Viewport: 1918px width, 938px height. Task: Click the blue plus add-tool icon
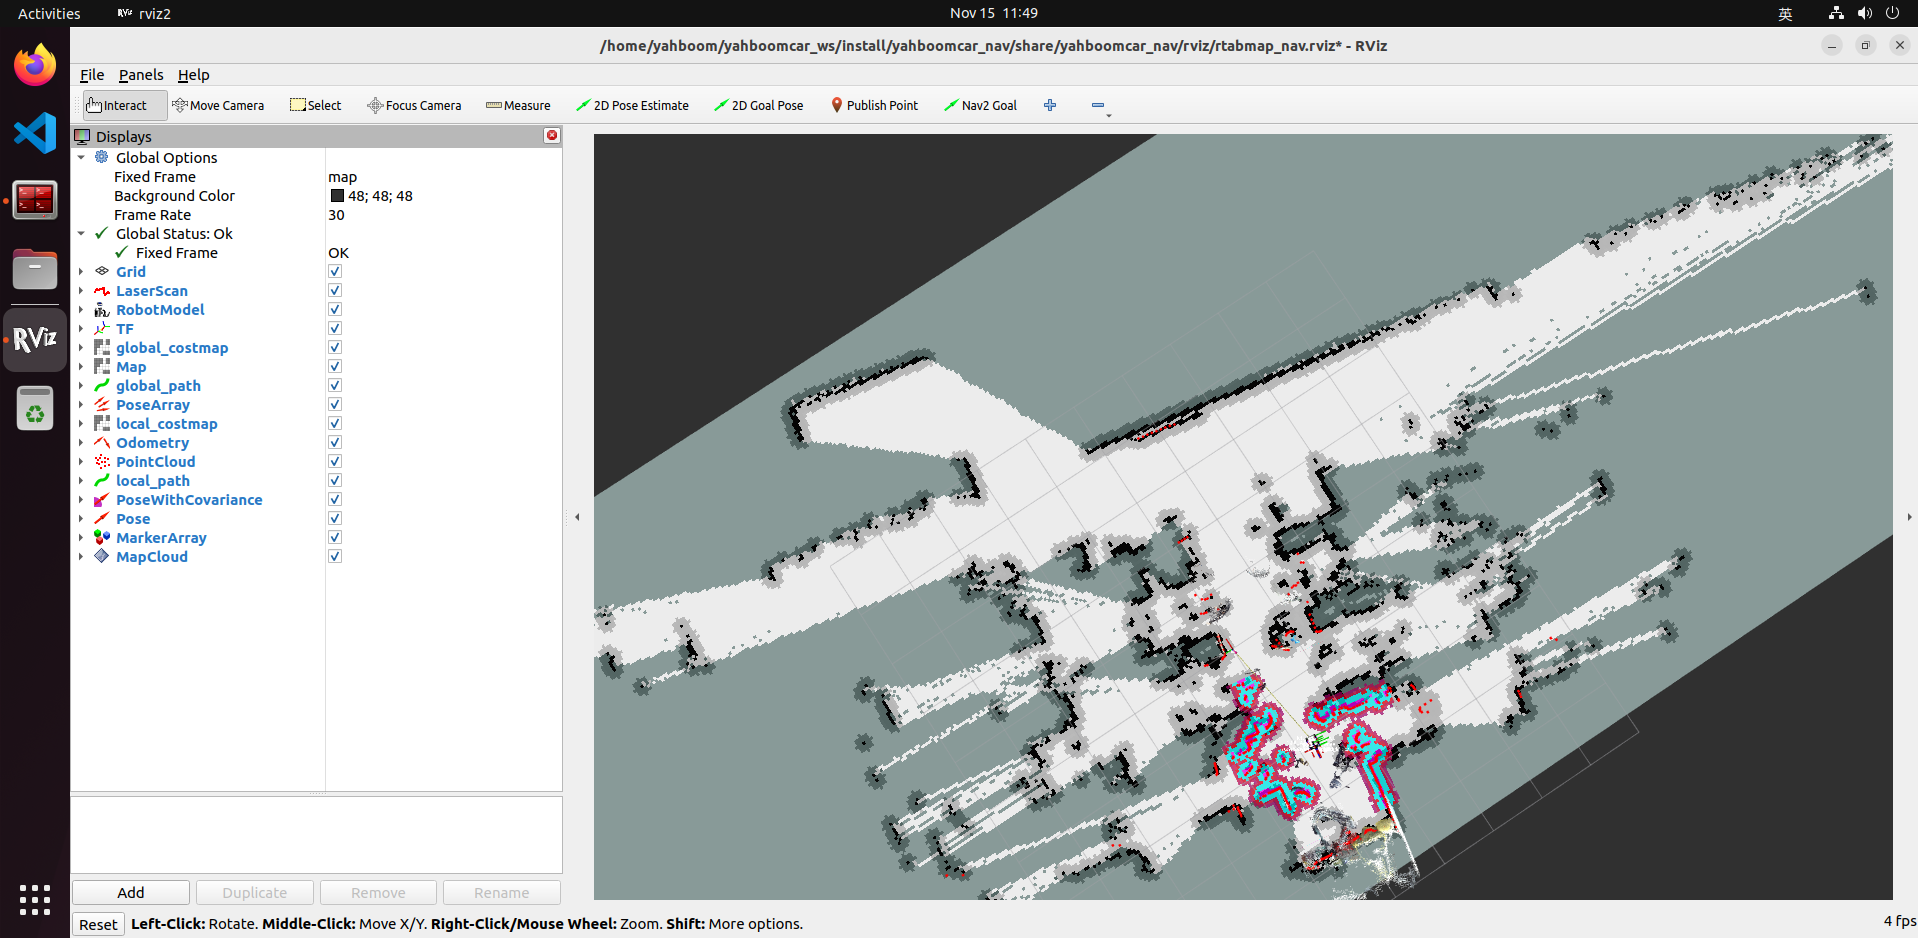point(1050,105)
